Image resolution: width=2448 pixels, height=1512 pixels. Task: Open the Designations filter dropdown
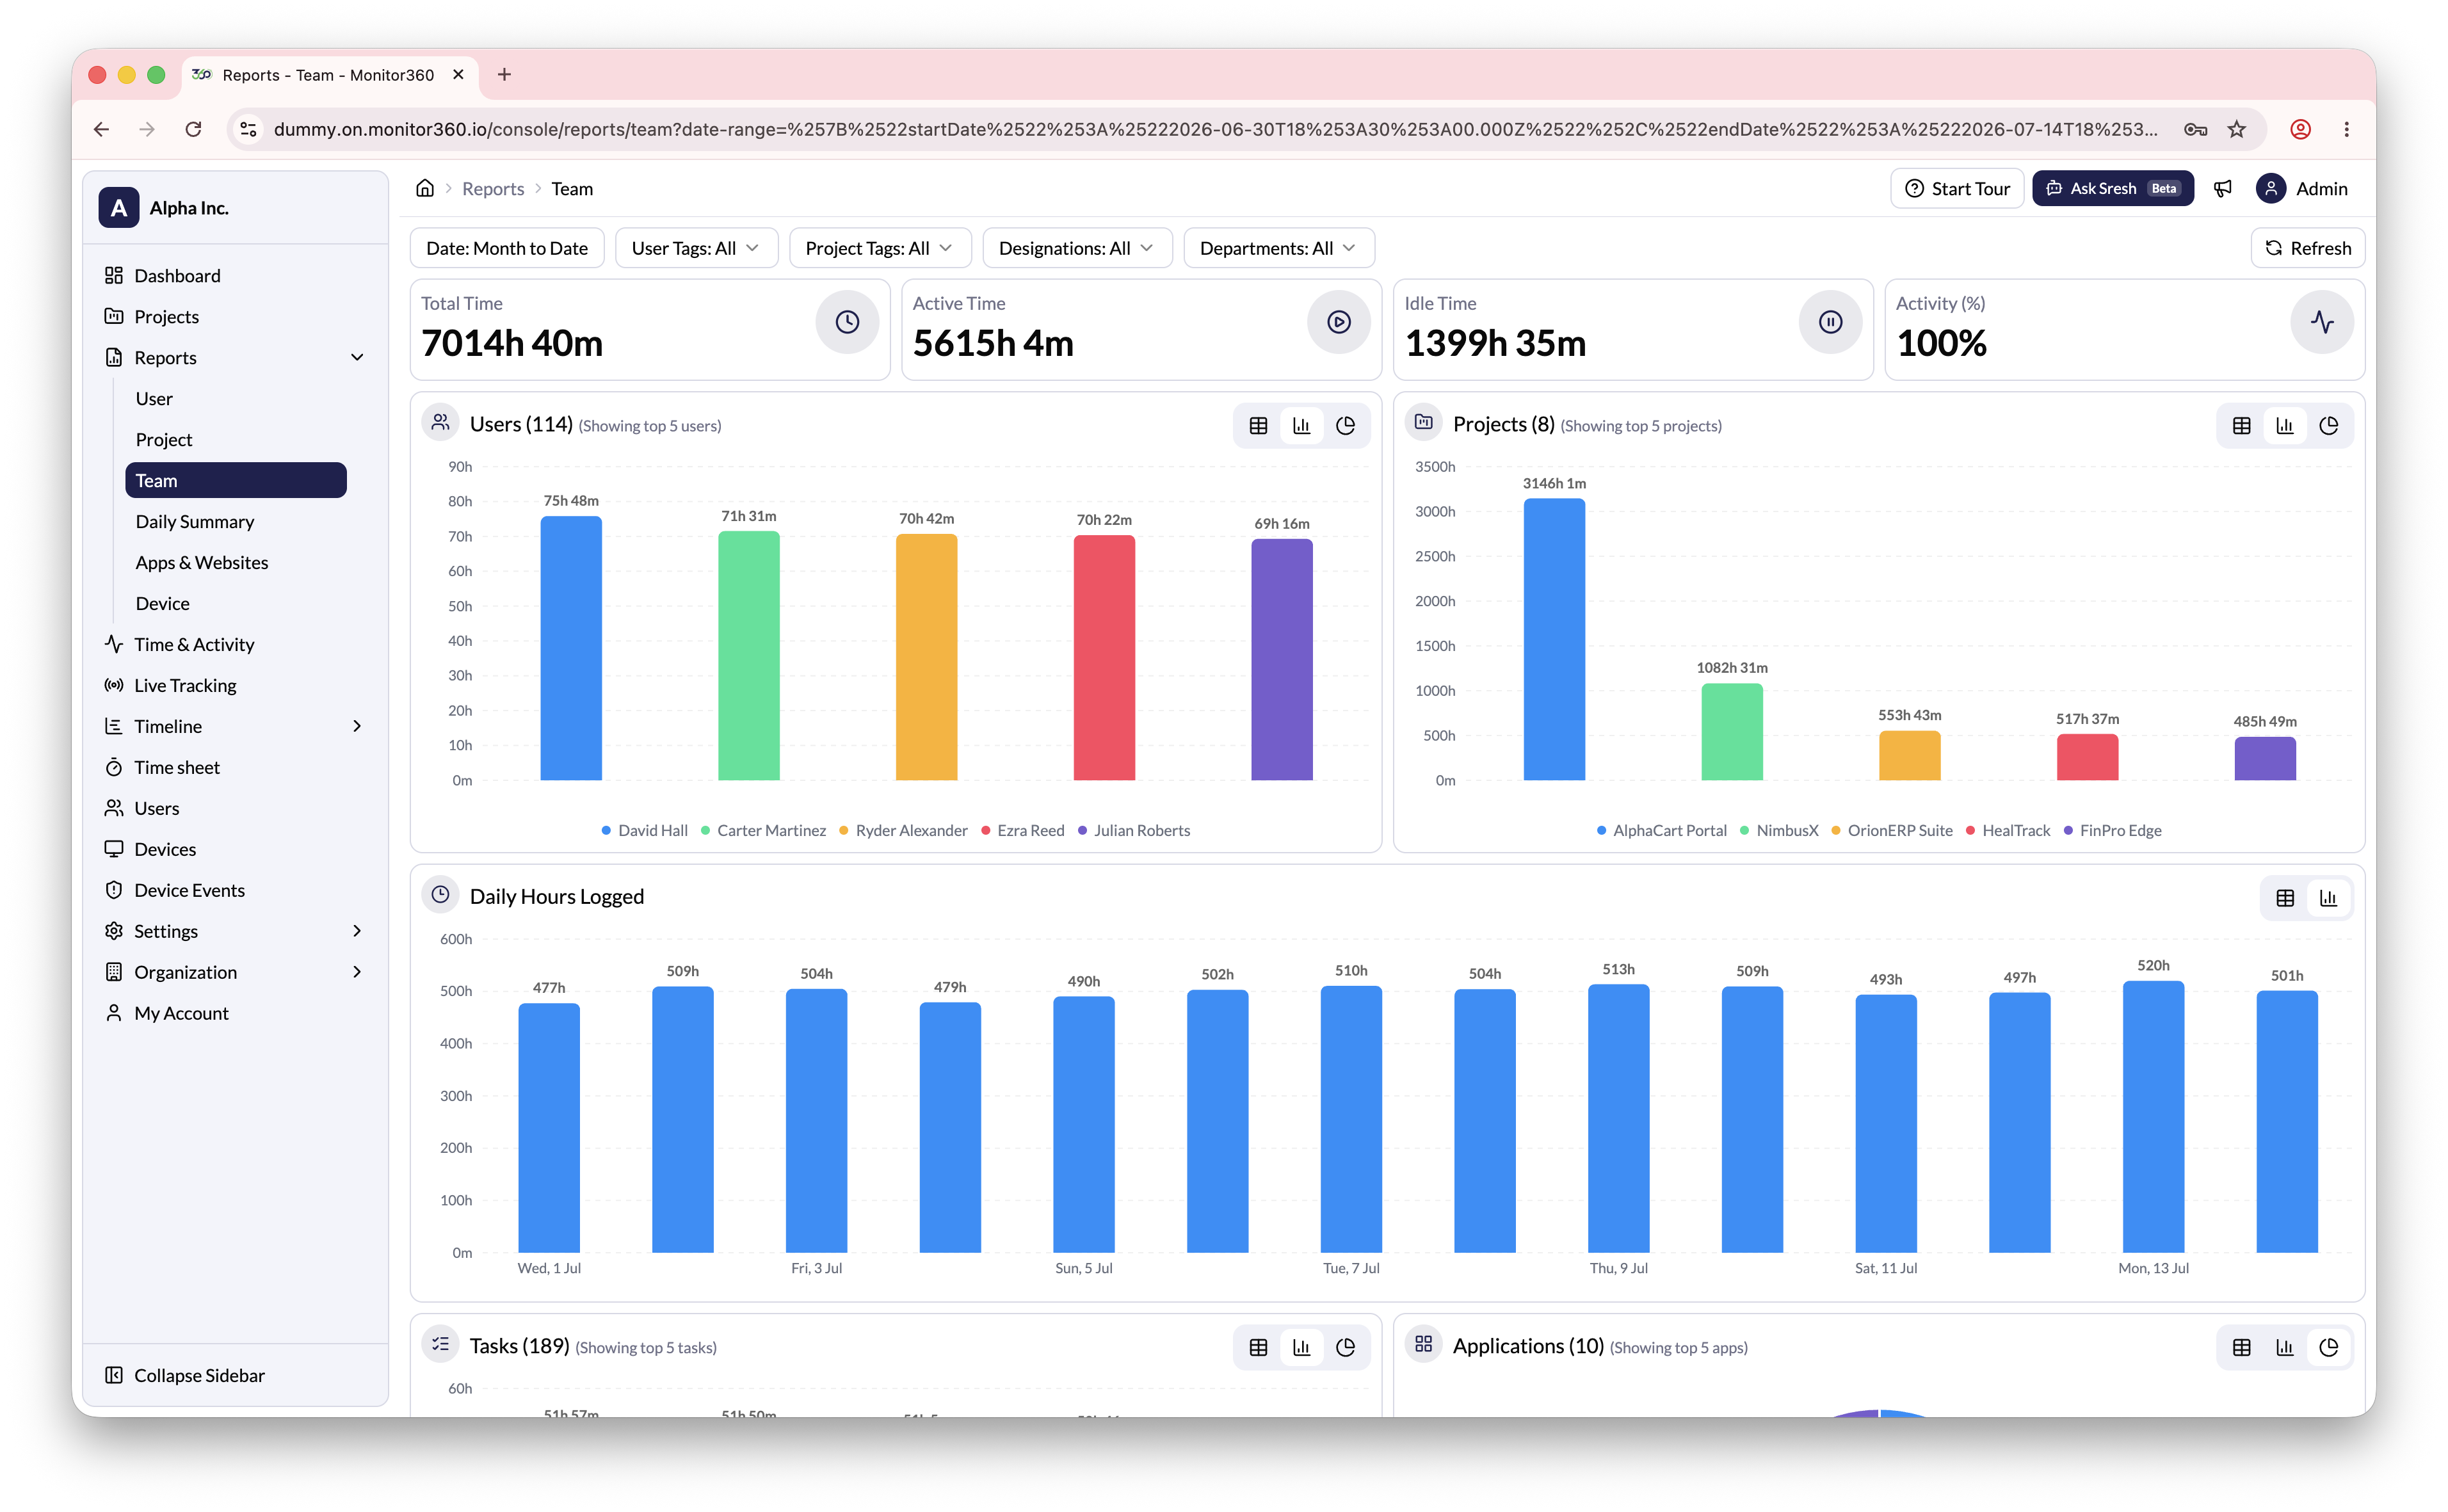[1077, 248]
